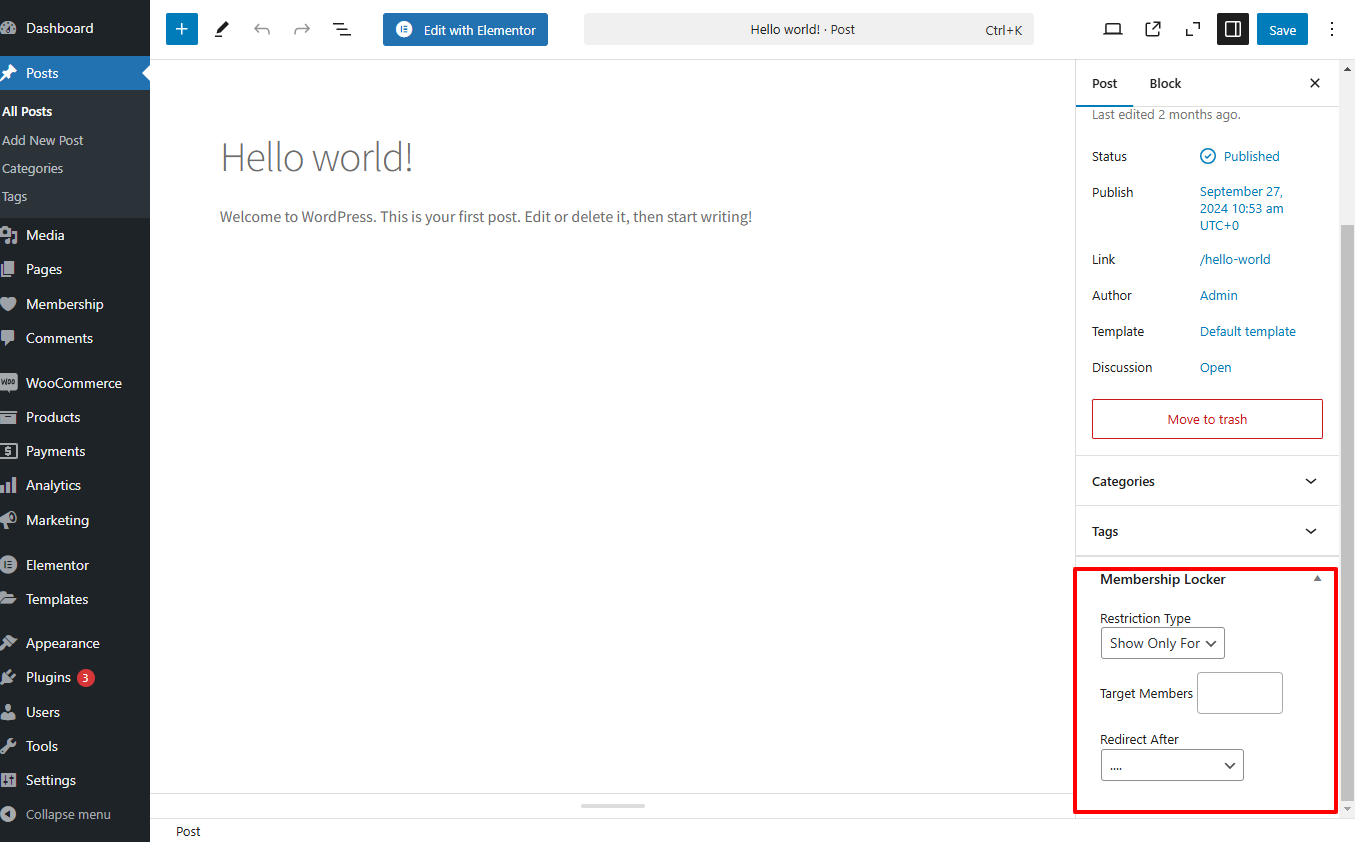Open the three-dot Options menu
1355x842 pixels.
pos(1331,30)
